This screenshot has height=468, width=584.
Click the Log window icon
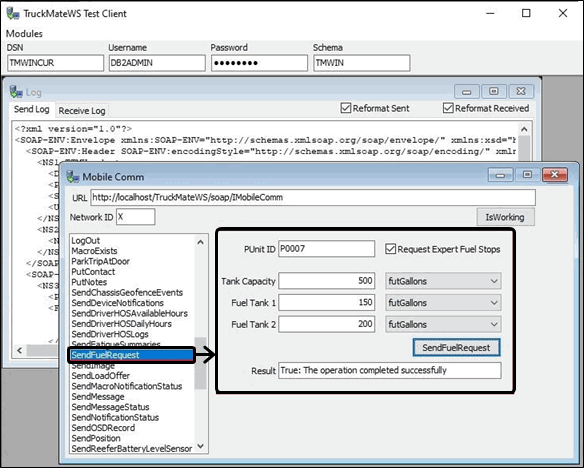point(16,92)
